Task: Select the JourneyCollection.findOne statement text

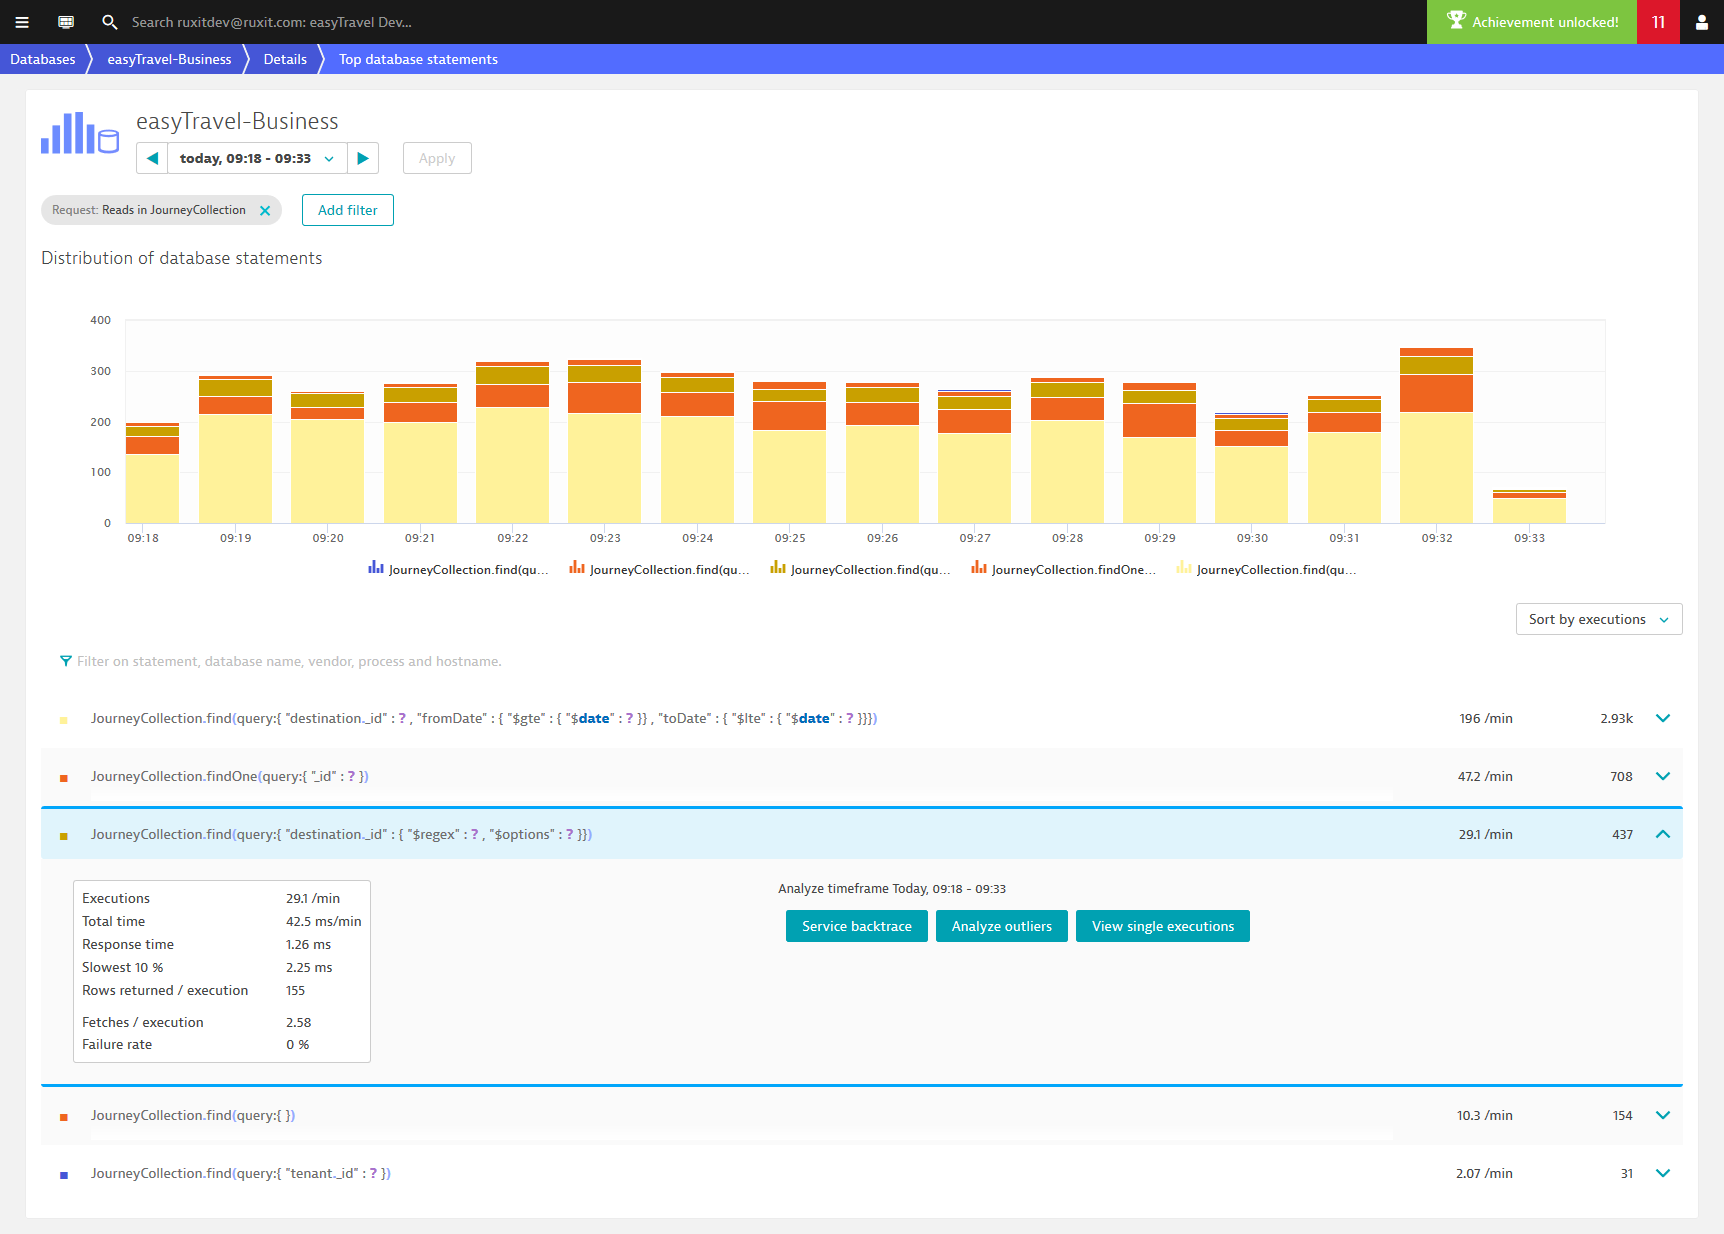Action: pyautogui.click(x=230, y=776)
